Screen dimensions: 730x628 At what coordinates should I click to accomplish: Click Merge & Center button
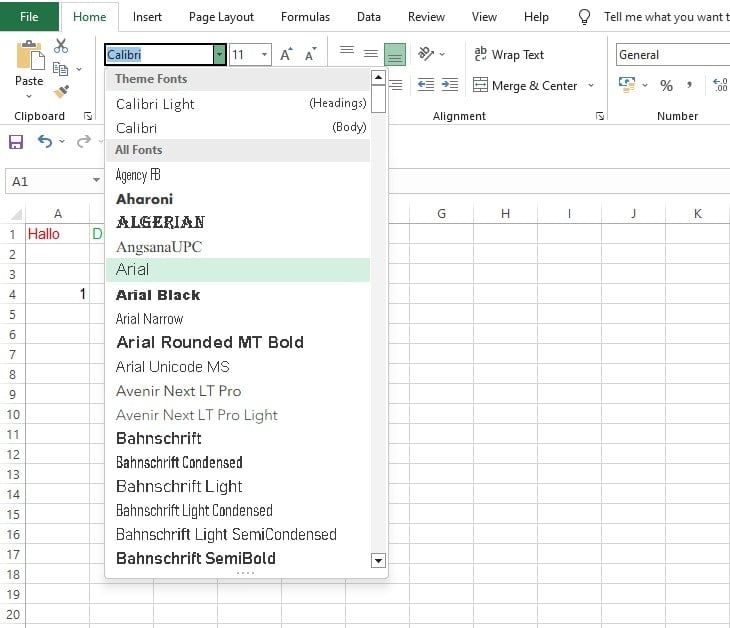(x=526, y=86)
